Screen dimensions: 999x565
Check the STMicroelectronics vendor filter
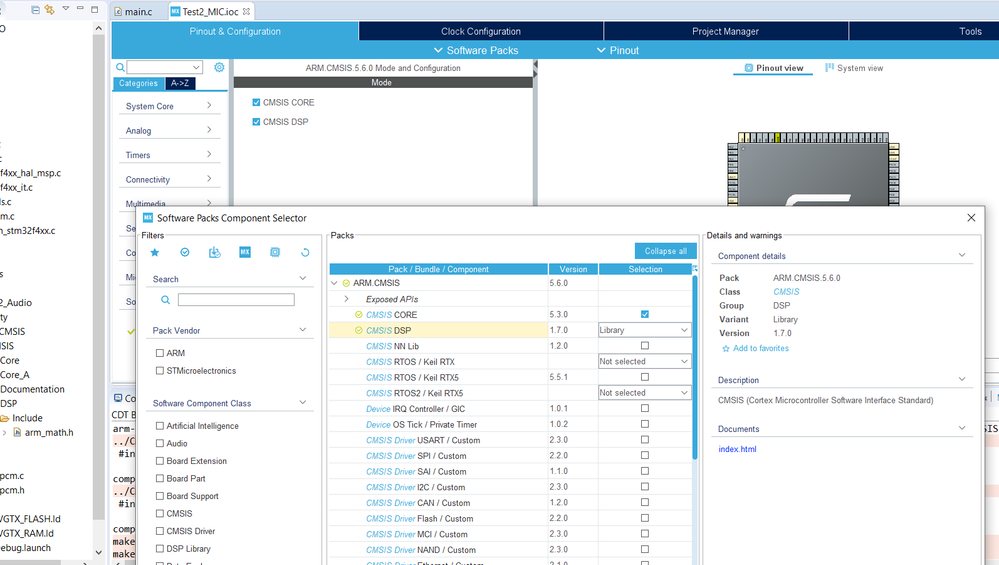coord(160,371)
